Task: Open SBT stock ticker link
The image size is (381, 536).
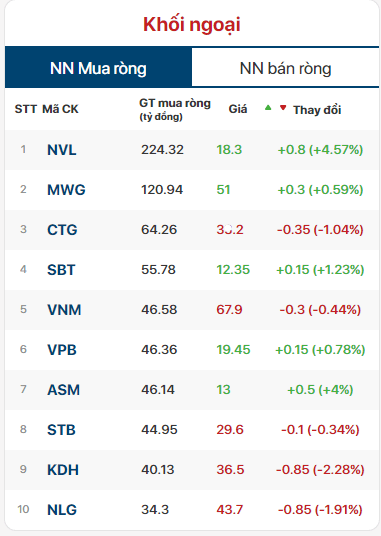Action: [61, 270]
